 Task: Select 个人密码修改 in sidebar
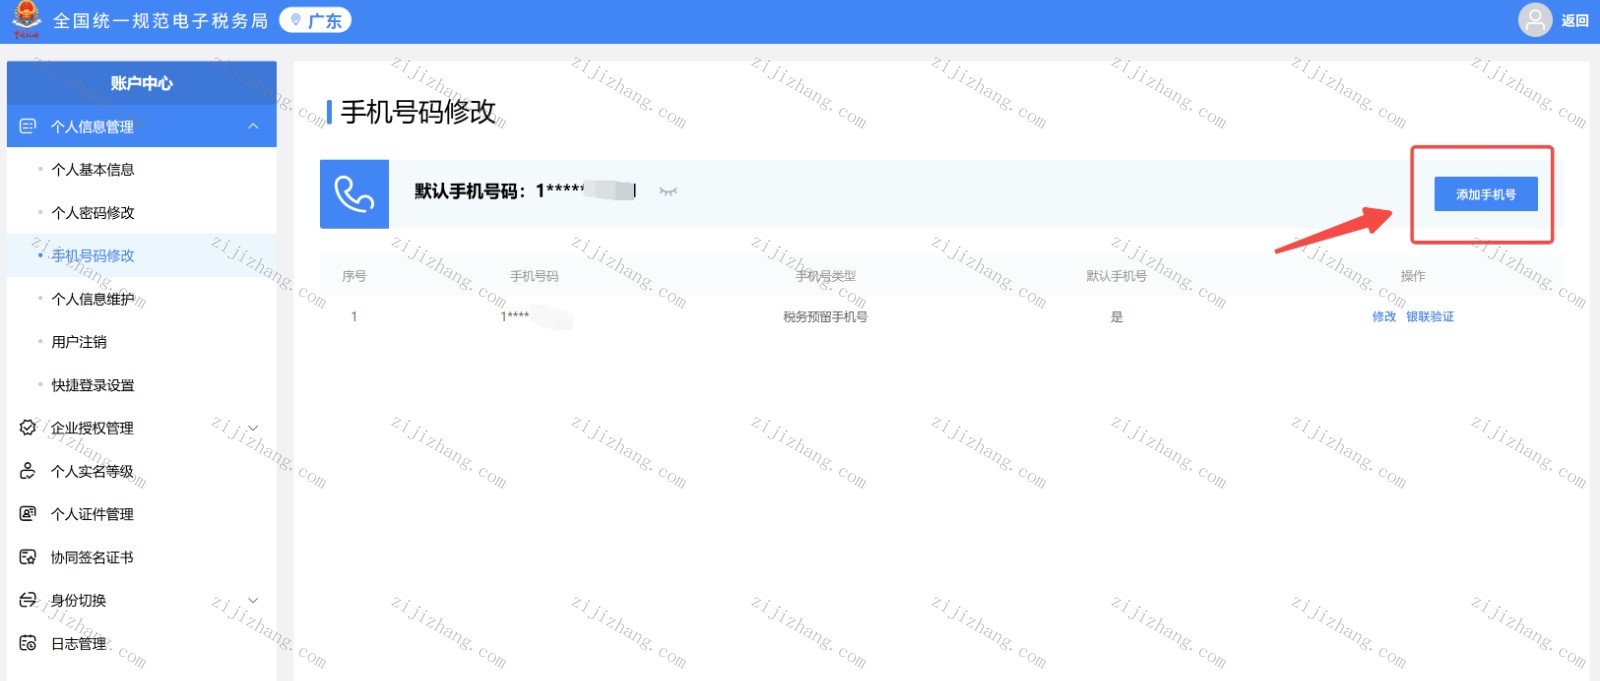coord(93,213)
